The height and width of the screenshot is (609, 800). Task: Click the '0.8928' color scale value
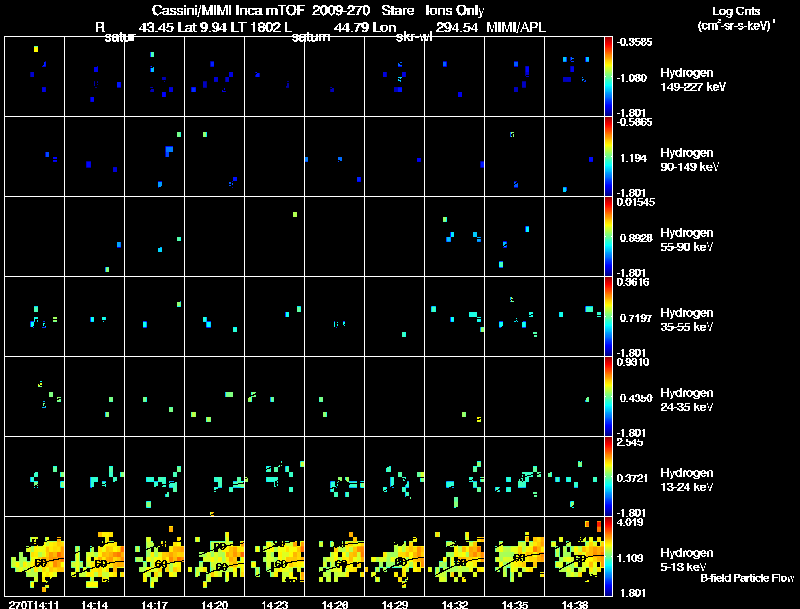(x=636, y=238)
